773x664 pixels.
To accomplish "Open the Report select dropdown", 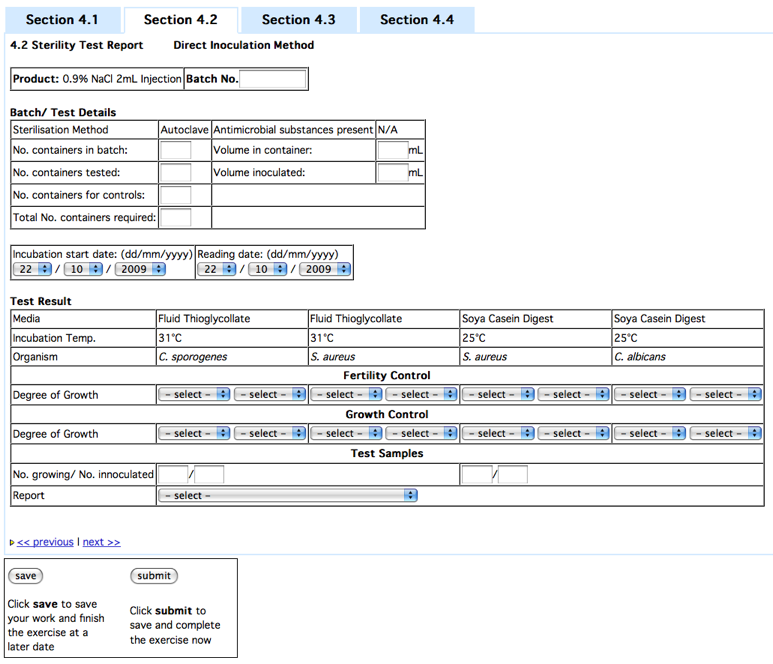I will coord(287,495).
